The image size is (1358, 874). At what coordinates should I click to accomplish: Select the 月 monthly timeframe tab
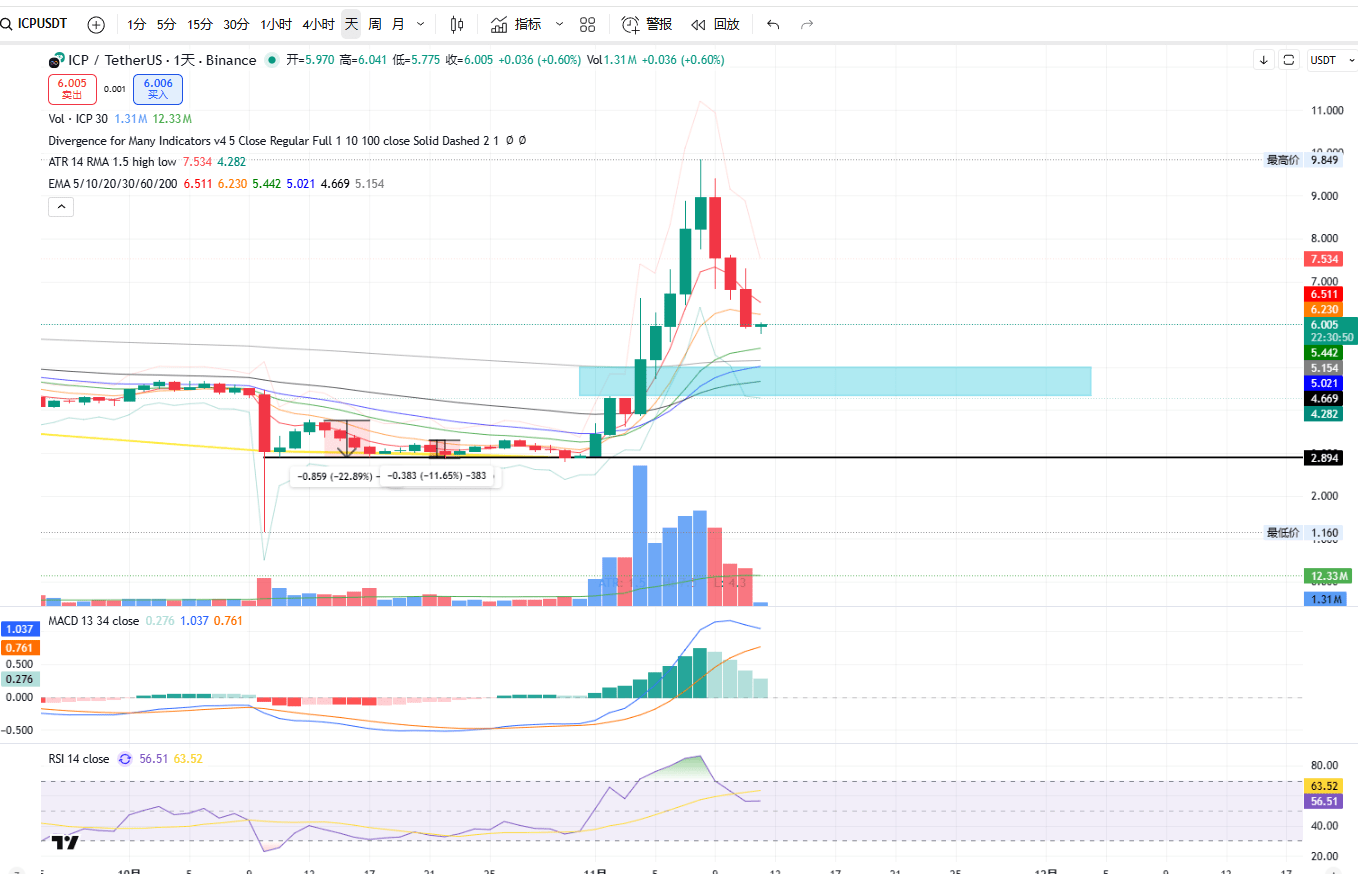point(398,24)
